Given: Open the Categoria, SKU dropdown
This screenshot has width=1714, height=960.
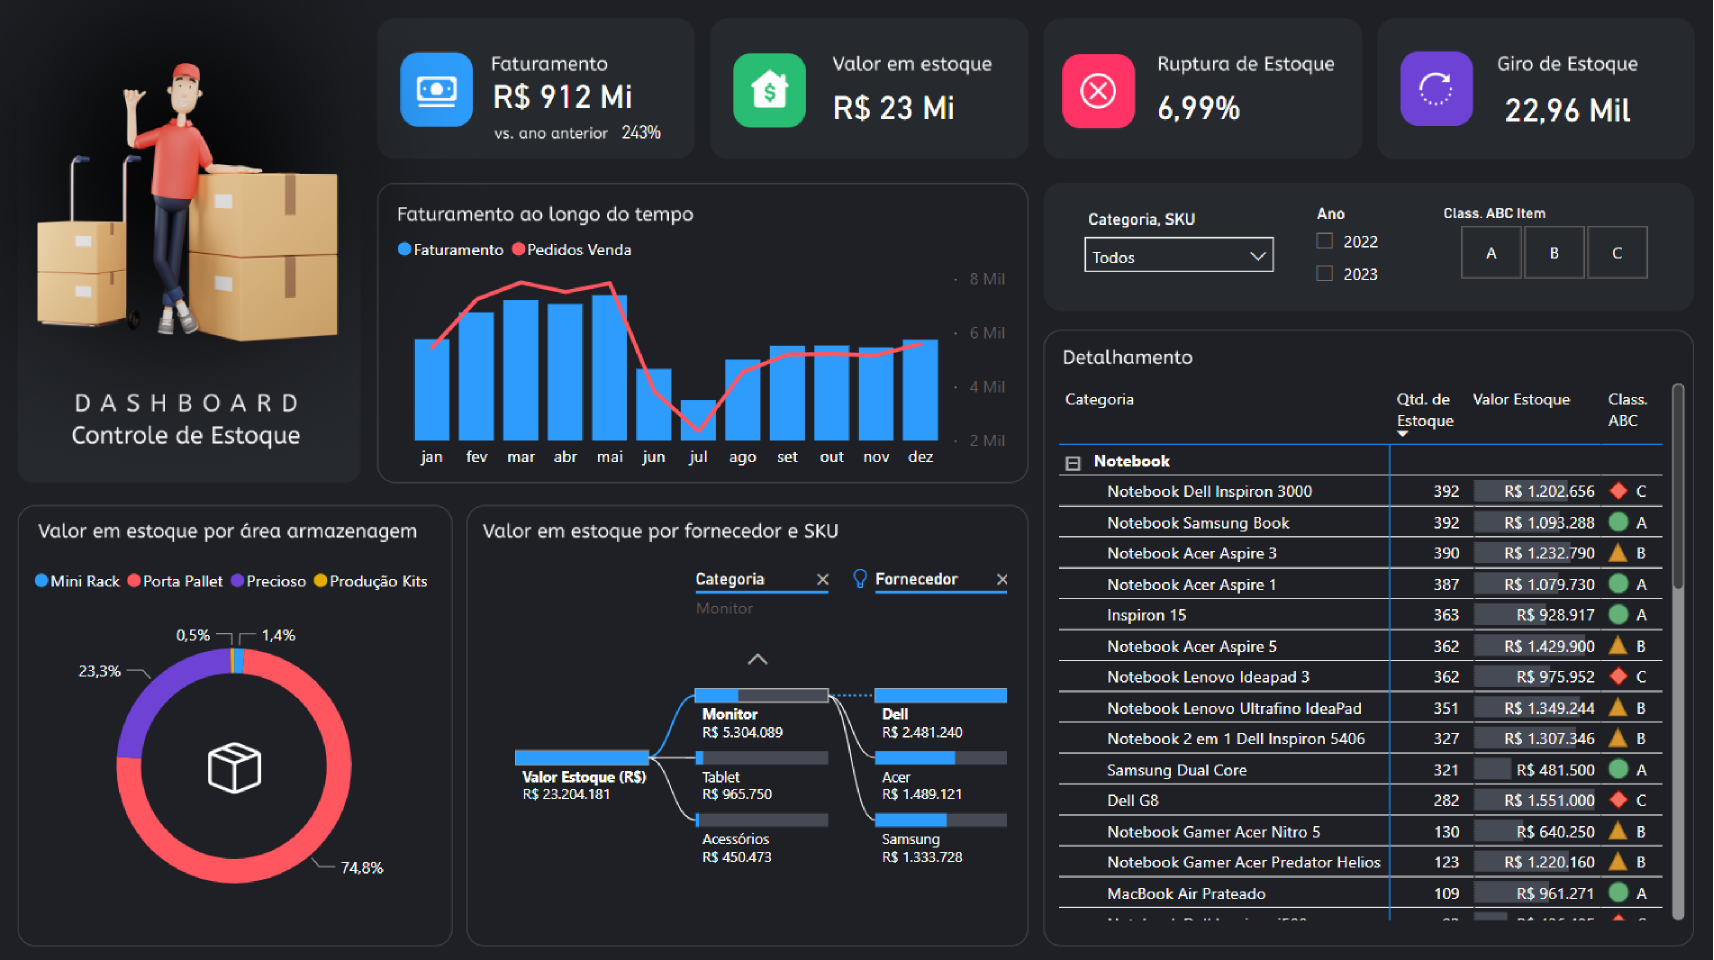Looking at the screenshot, I should (1178, 256).
